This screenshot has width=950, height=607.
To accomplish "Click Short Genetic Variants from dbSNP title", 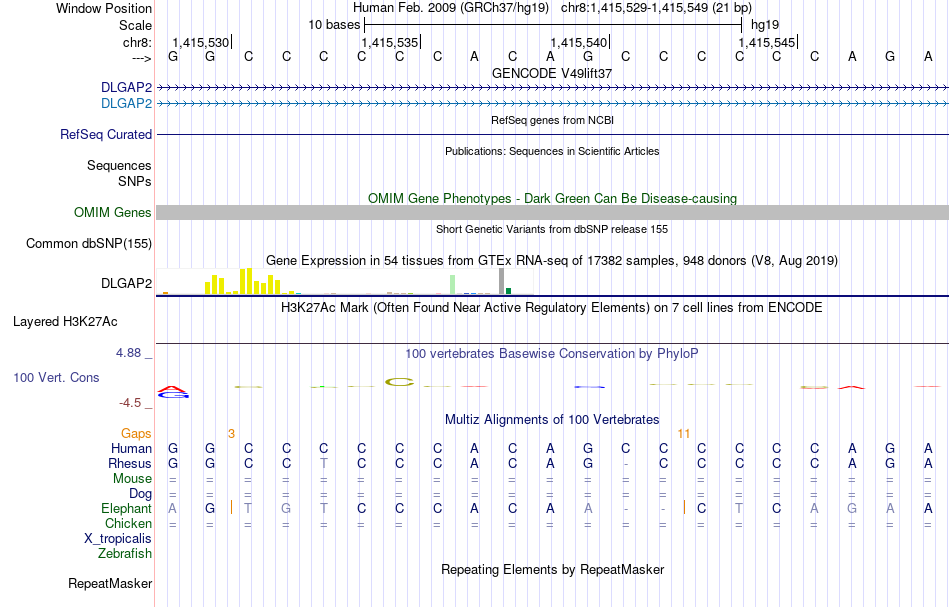I will (552, 229).
